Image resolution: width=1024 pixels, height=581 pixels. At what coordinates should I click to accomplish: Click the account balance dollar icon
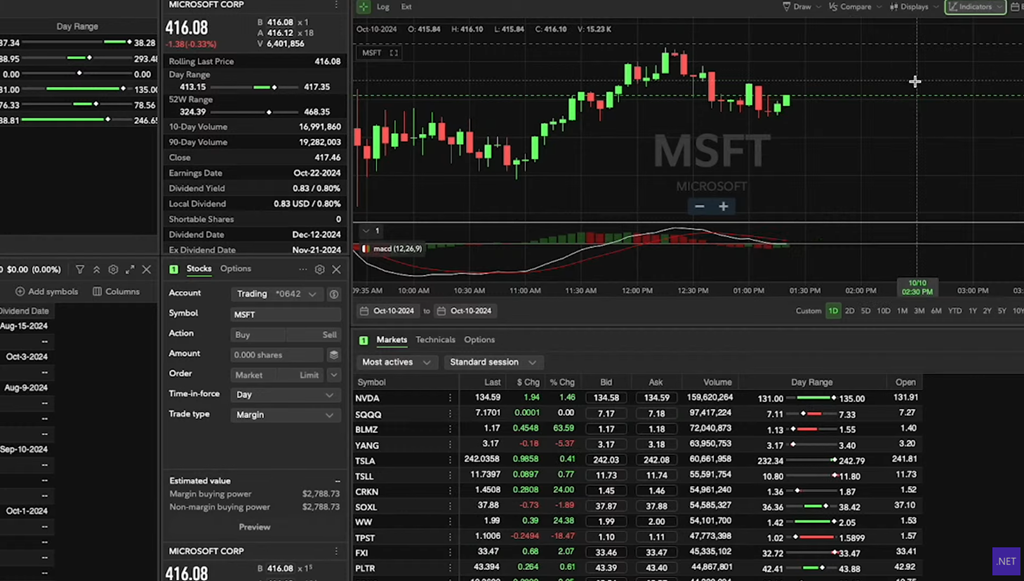334,295
